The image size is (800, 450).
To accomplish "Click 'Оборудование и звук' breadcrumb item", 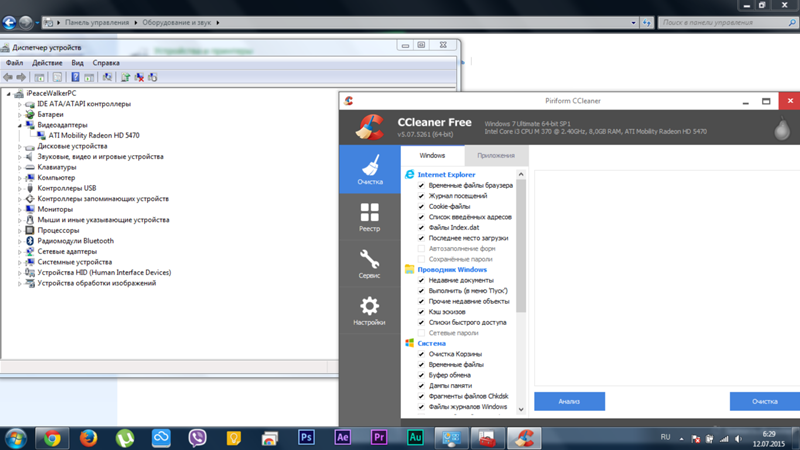I will (x=177, y=22).
